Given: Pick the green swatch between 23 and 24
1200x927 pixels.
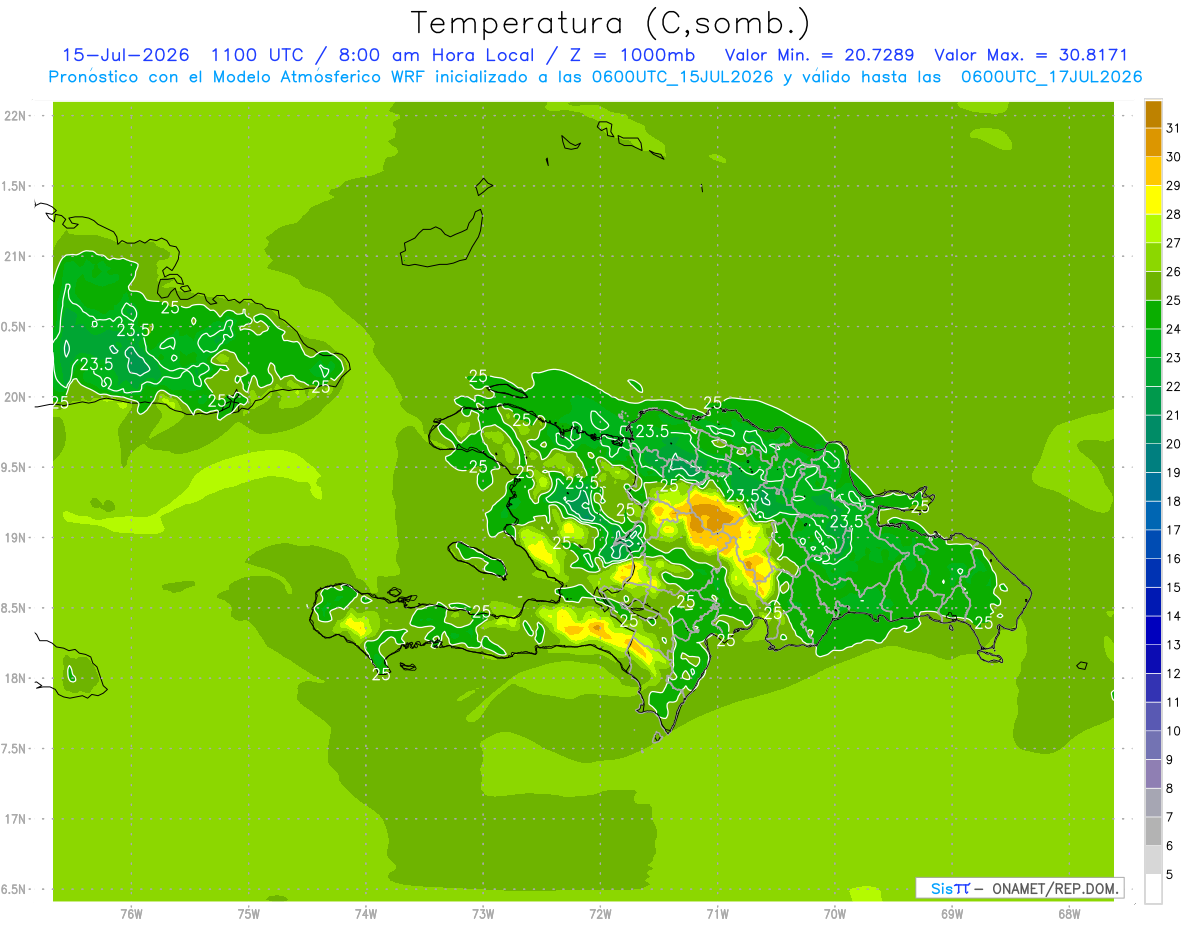Looking at the screenshot, I should point(1153,344).
